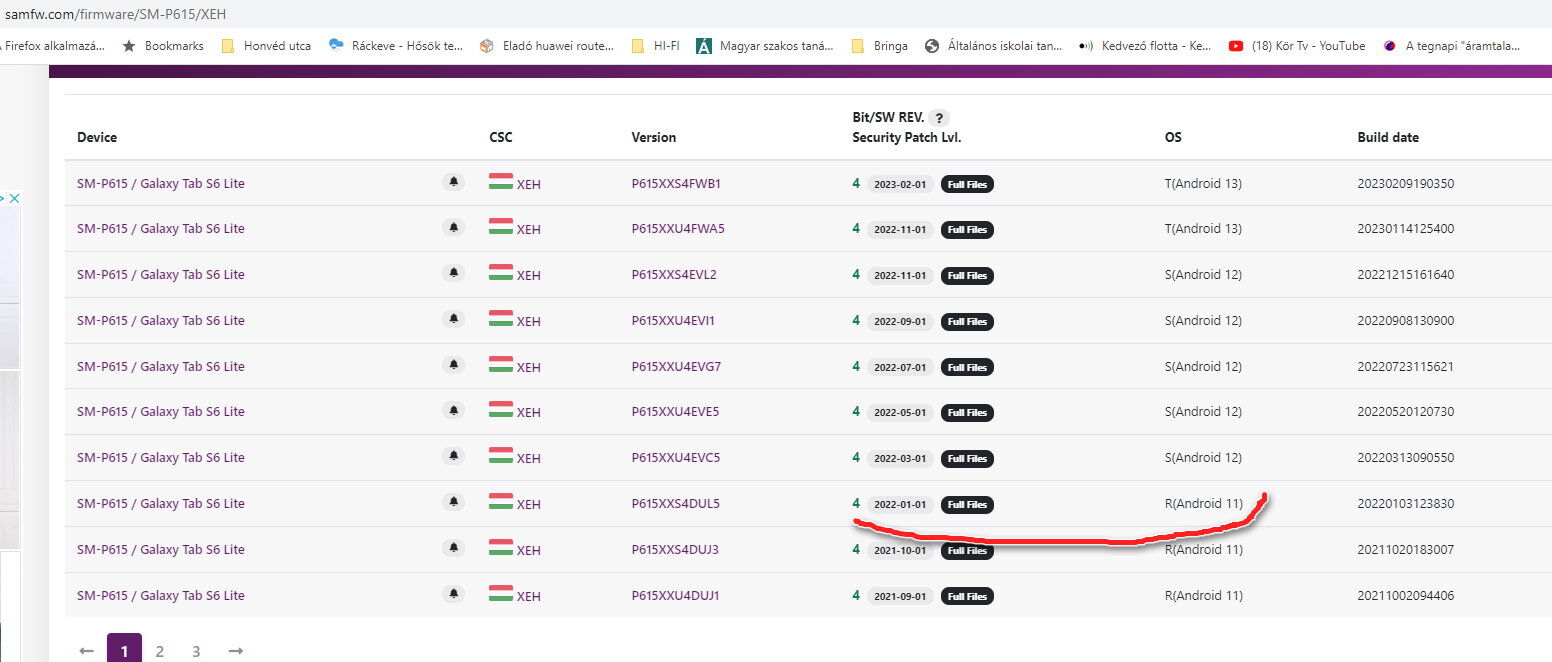Click the ad info triangle icon

3,199
